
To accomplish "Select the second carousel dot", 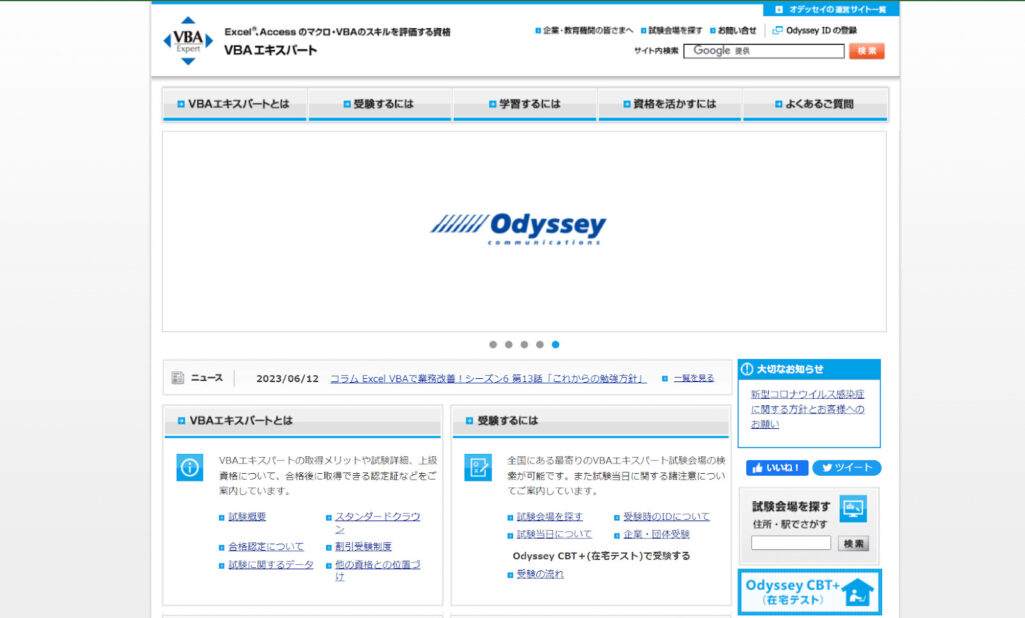I will pyautogui.click(x=509, y=345).
